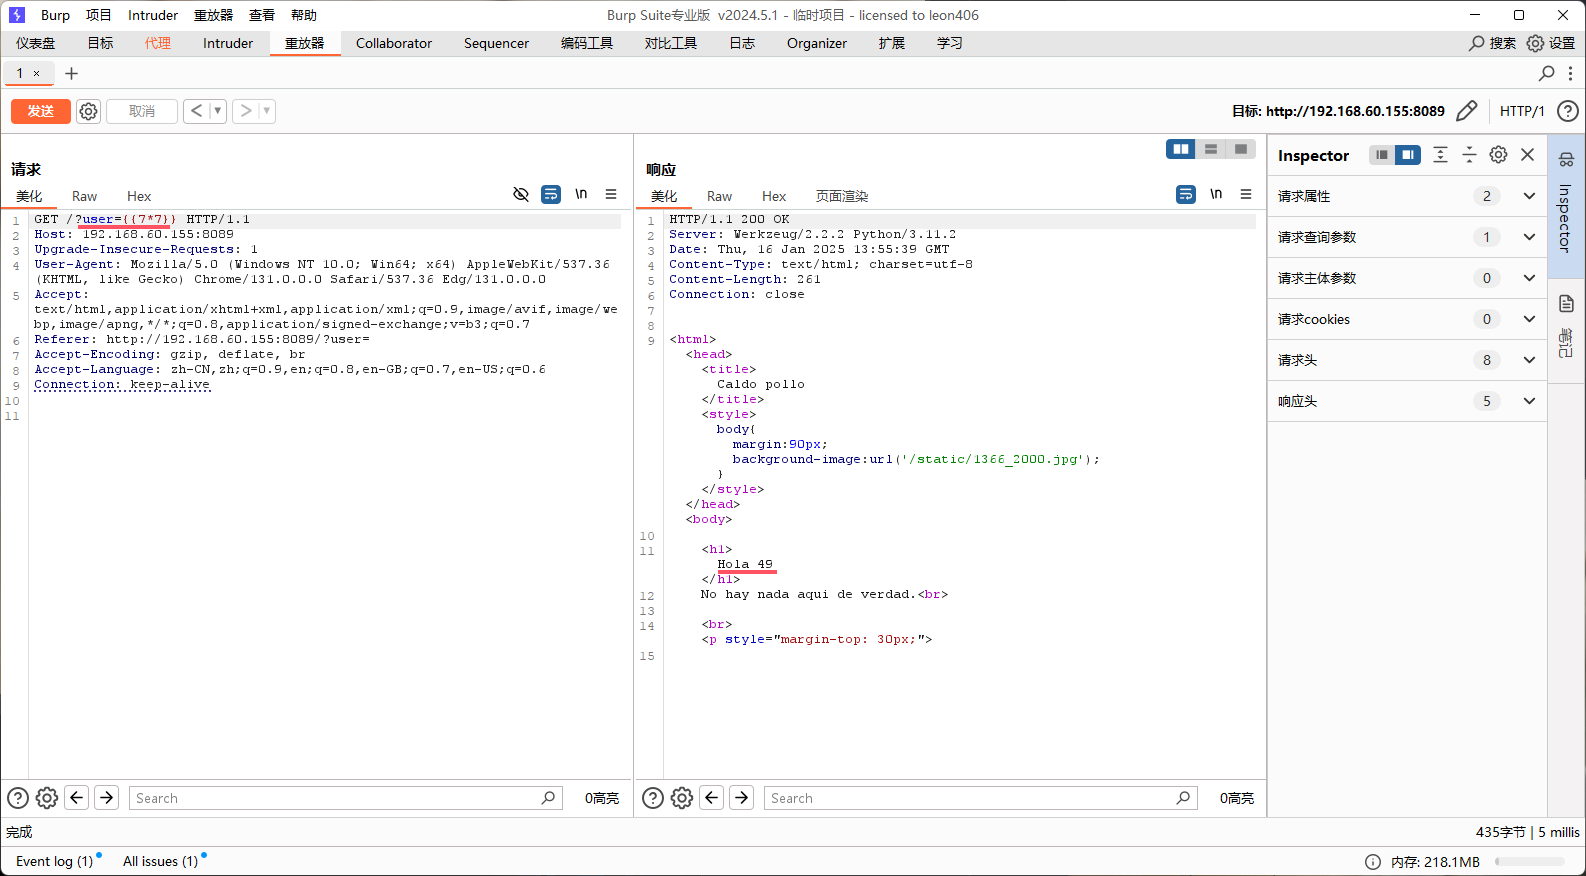Toggle \n display in request pane

point(581,194)
